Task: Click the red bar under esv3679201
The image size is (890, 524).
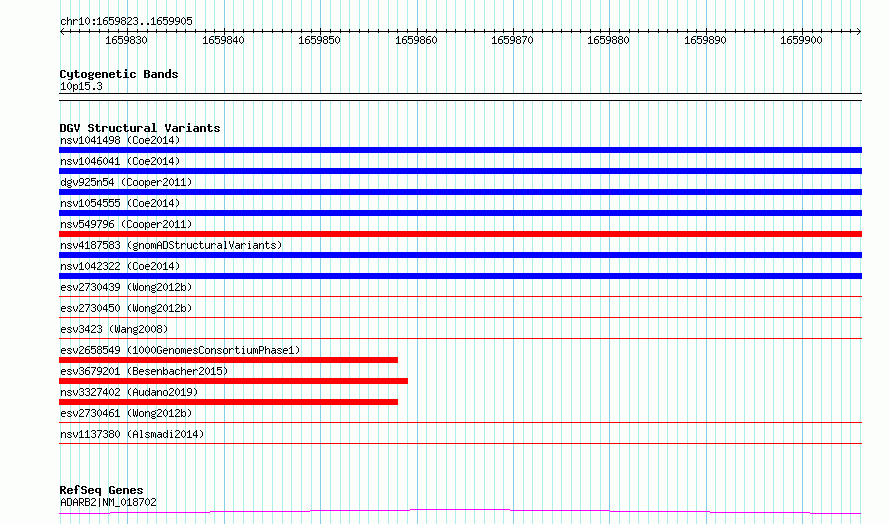Action: coord(233,381)
